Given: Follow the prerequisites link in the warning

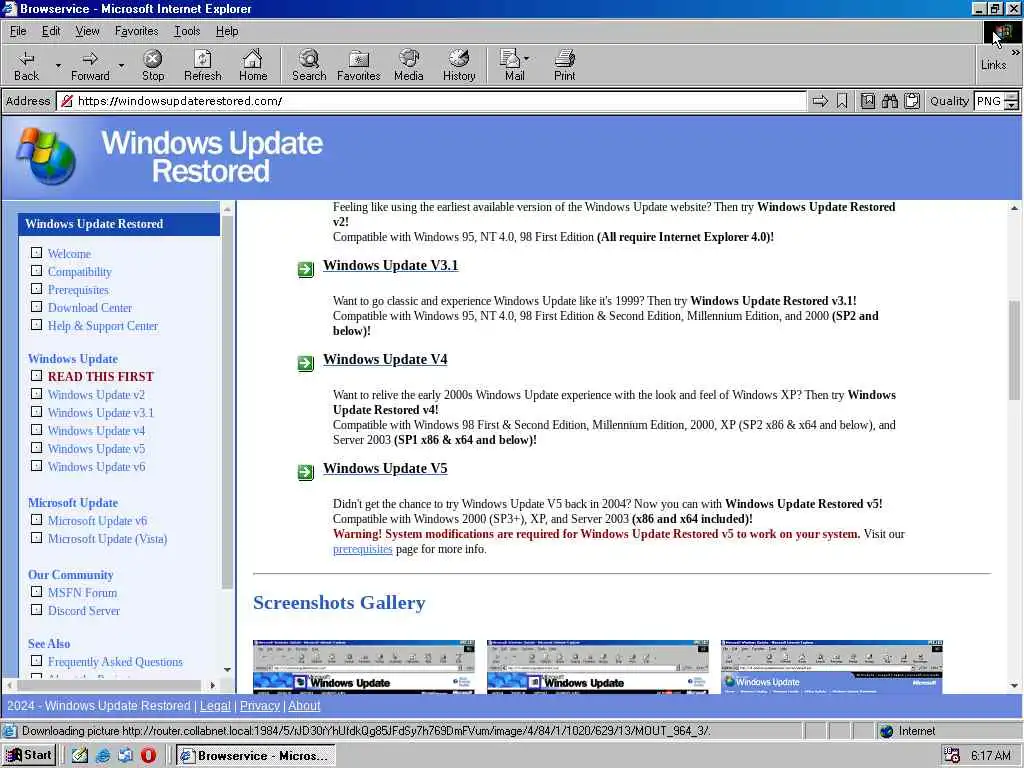Looking at the screenshot, I should point(362,549).
